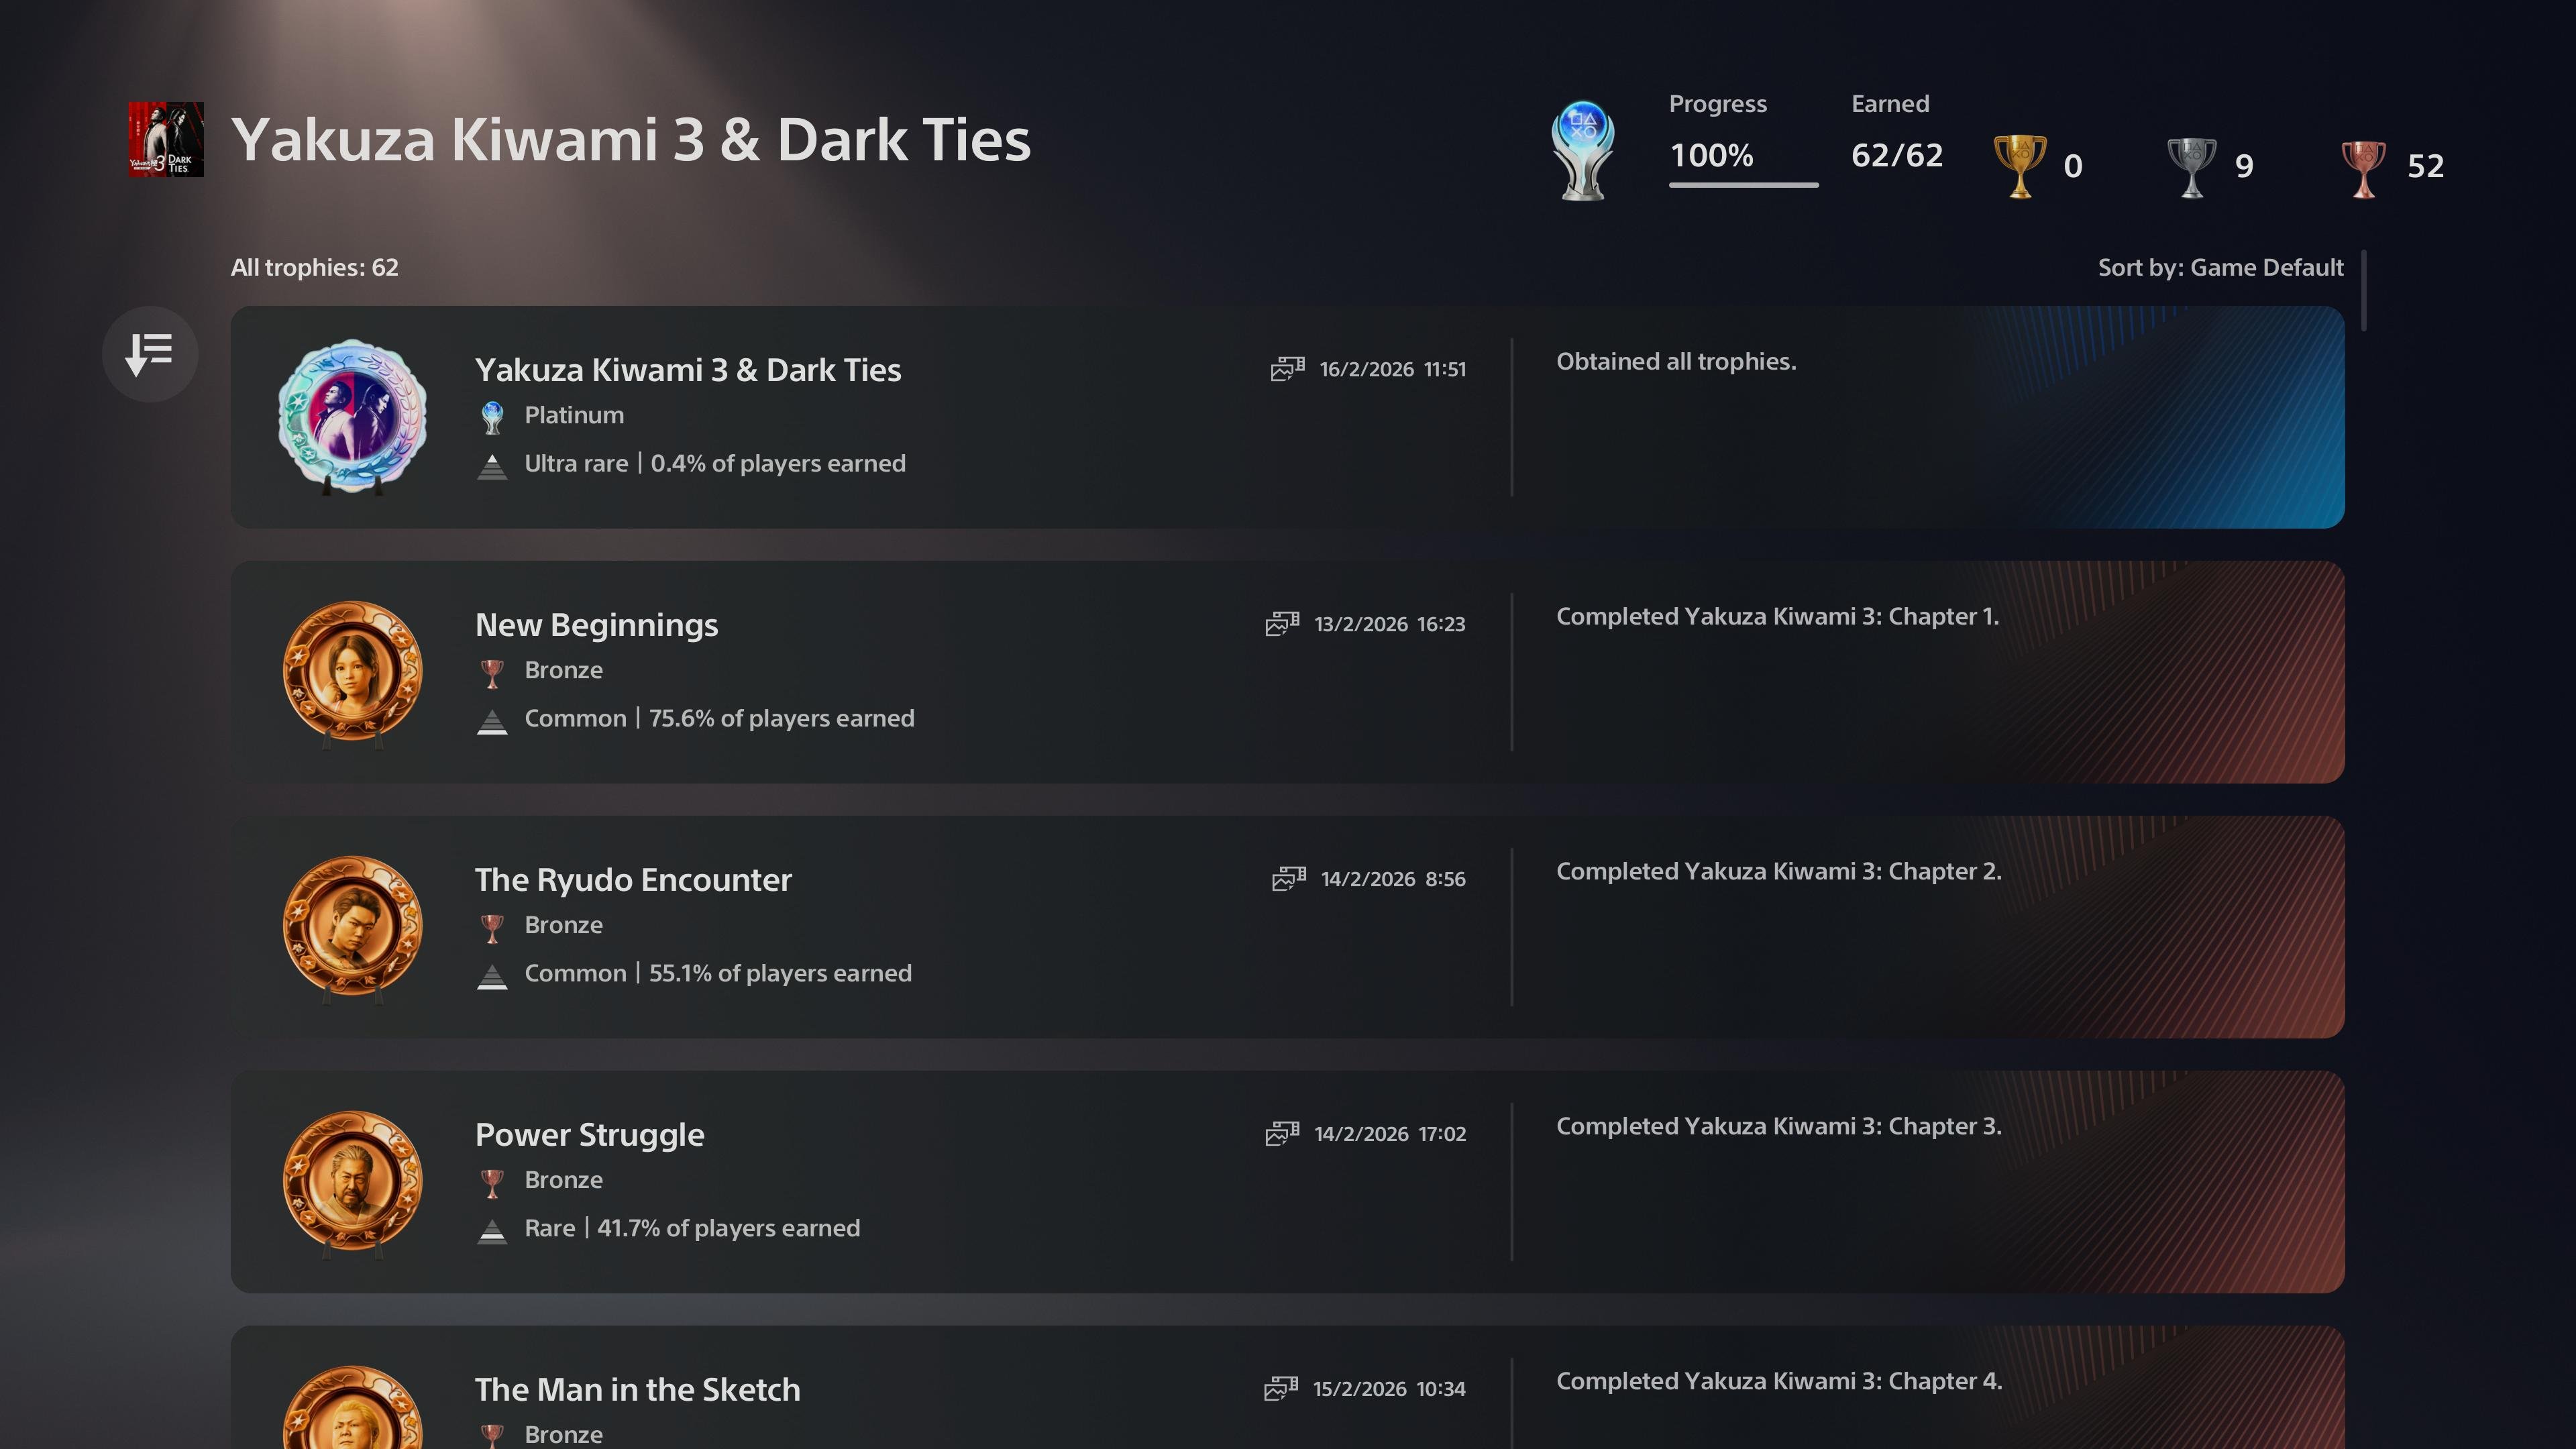Click the Progress 100% bar
The width and height of the screenshot is (2576, 1449).
[x=1743, y=184]
